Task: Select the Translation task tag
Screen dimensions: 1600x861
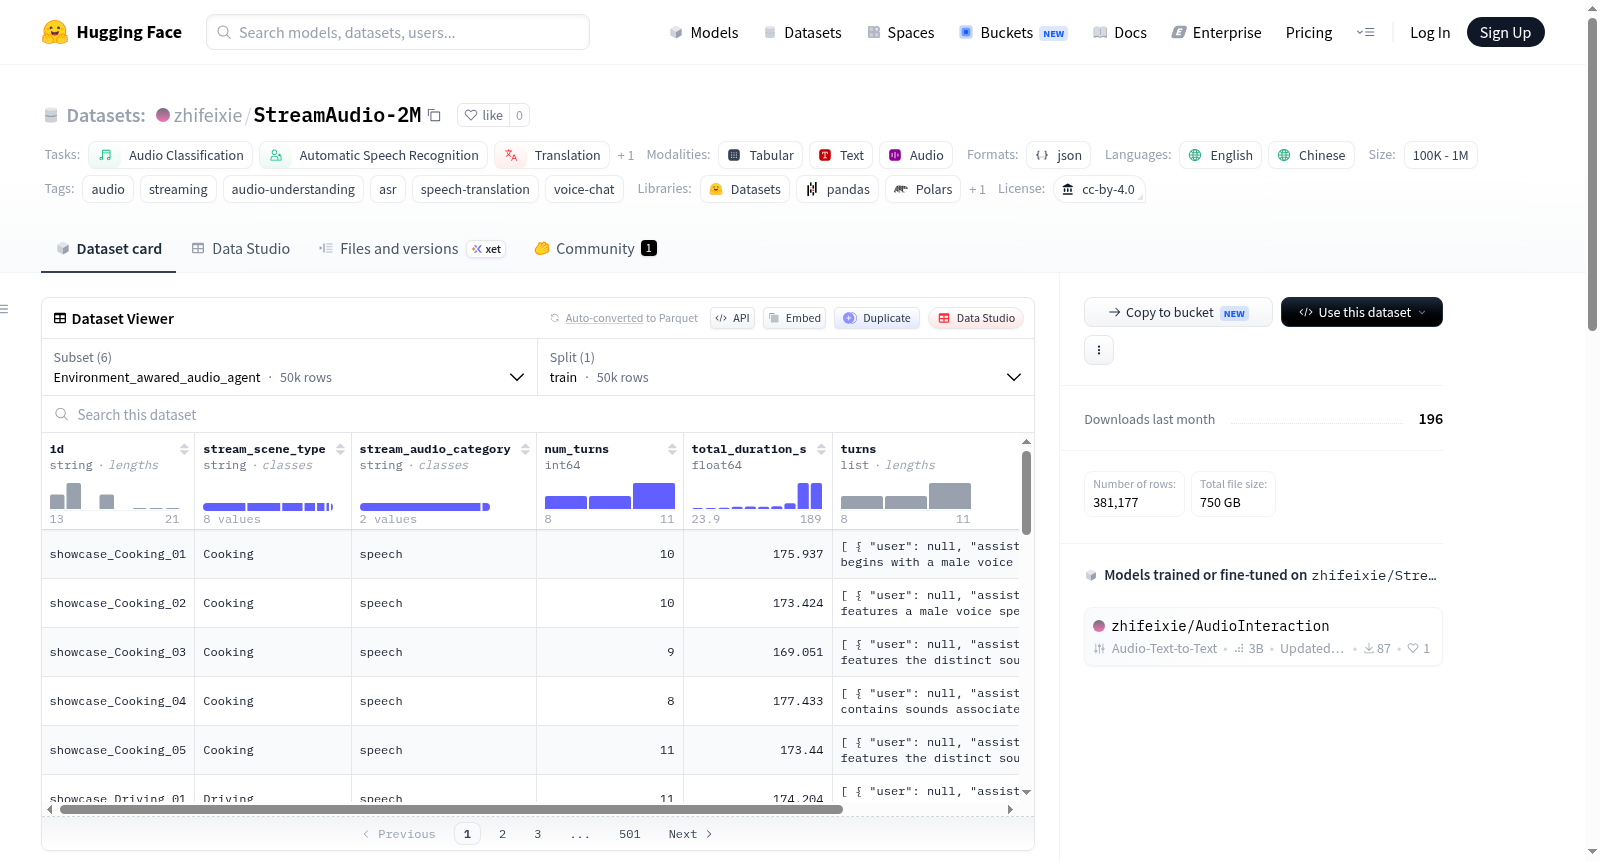Action: [x=552, y=155]
